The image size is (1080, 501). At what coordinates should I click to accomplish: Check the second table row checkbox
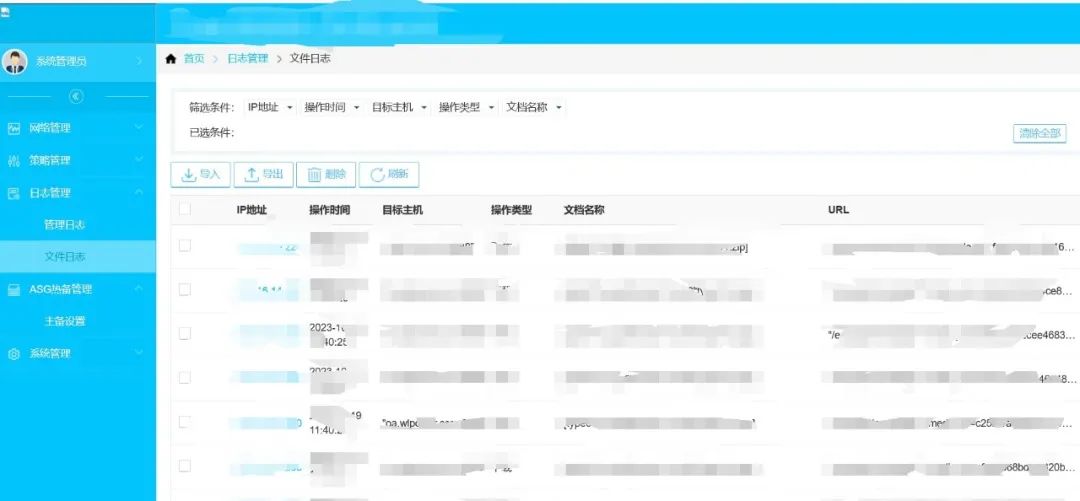point(185,289)
